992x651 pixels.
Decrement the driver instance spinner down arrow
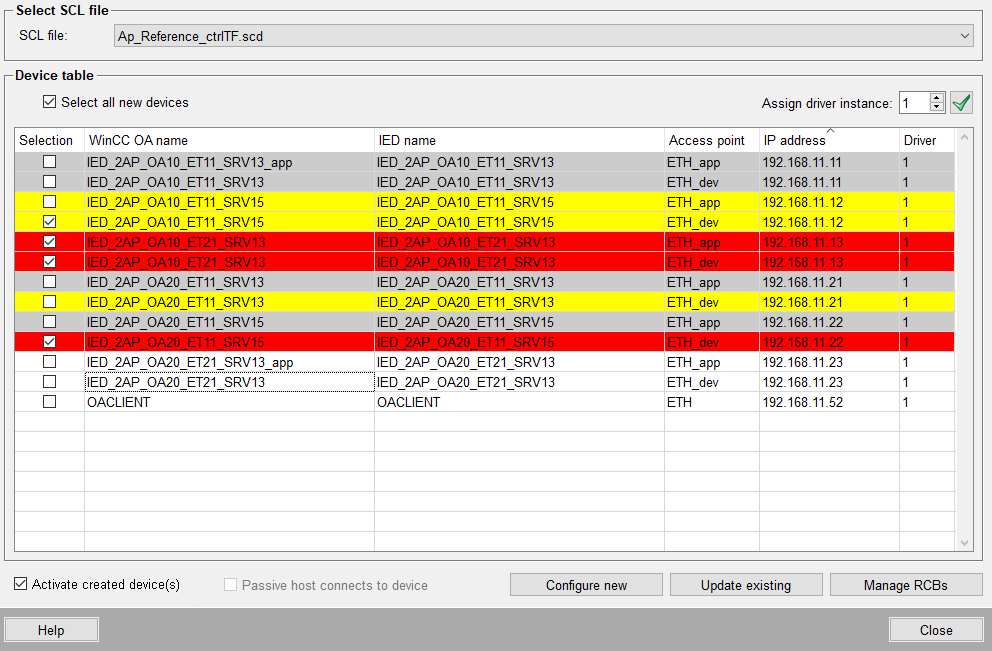coord(936,108)
